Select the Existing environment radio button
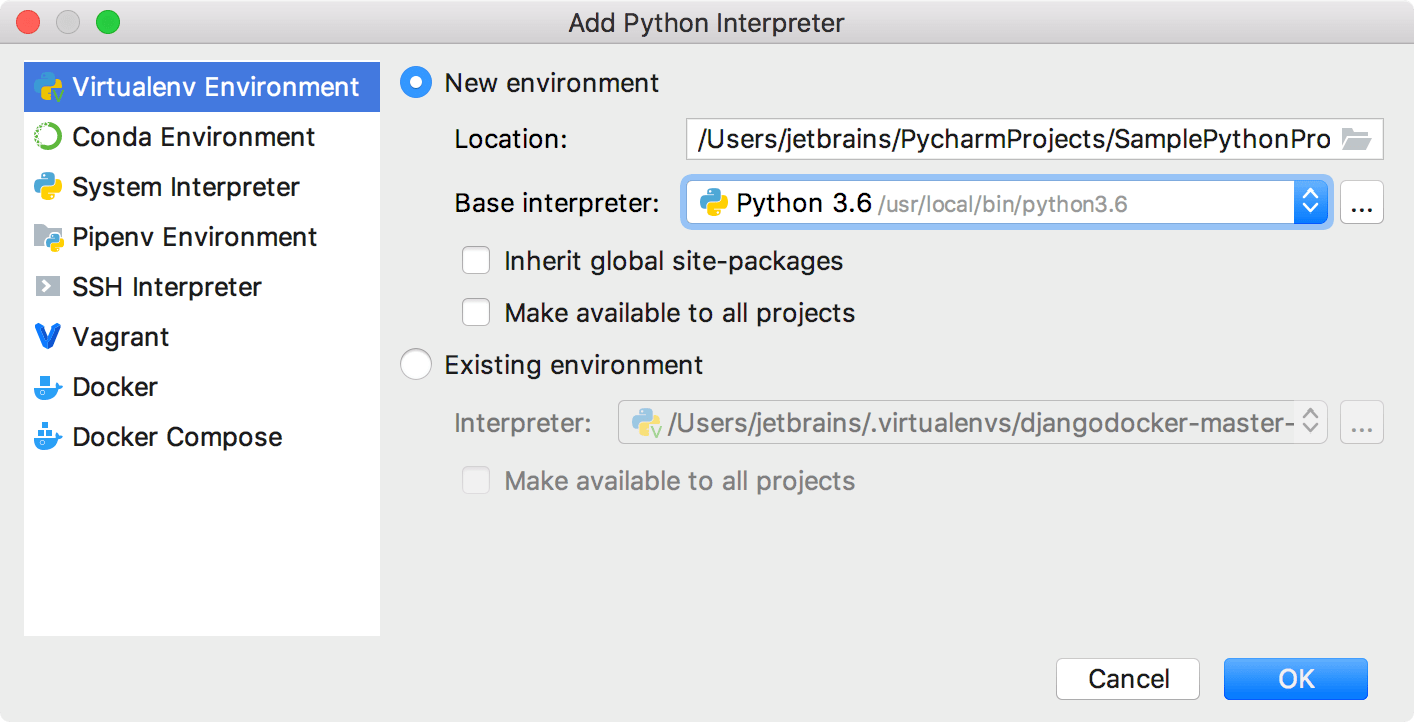The image size is (1414, 722). pyautogui.click(x=416, y=365)
